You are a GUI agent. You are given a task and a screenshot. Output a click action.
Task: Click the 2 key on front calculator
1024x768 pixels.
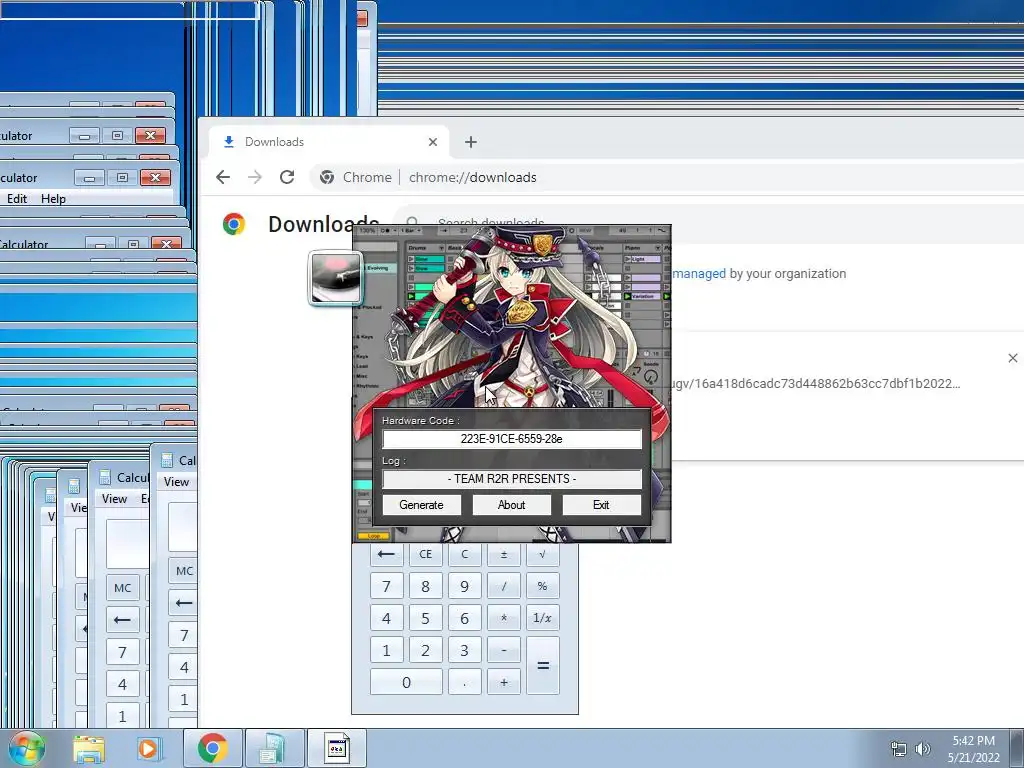425,650
